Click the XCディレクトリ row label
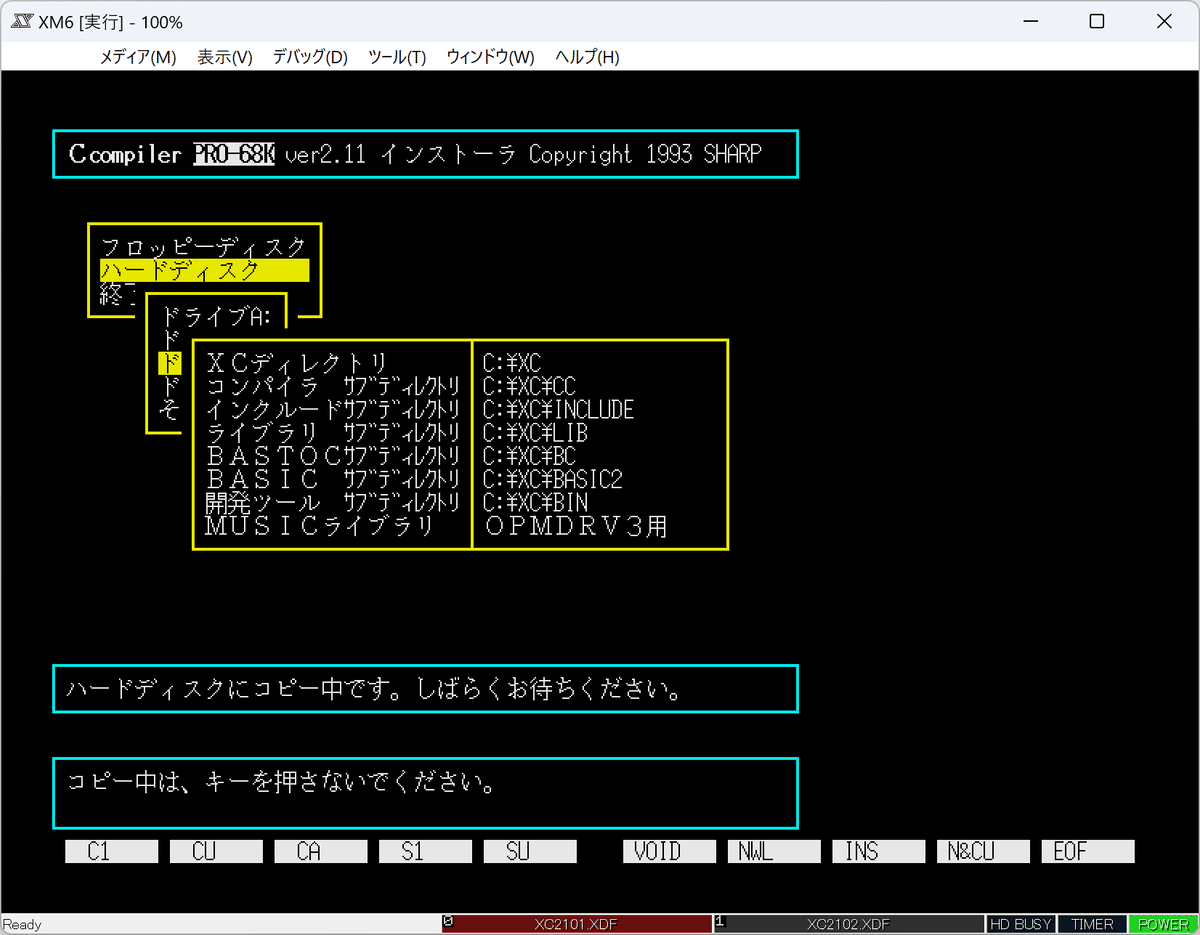This screenshot has width=1200, height=935. pos(296,363)
